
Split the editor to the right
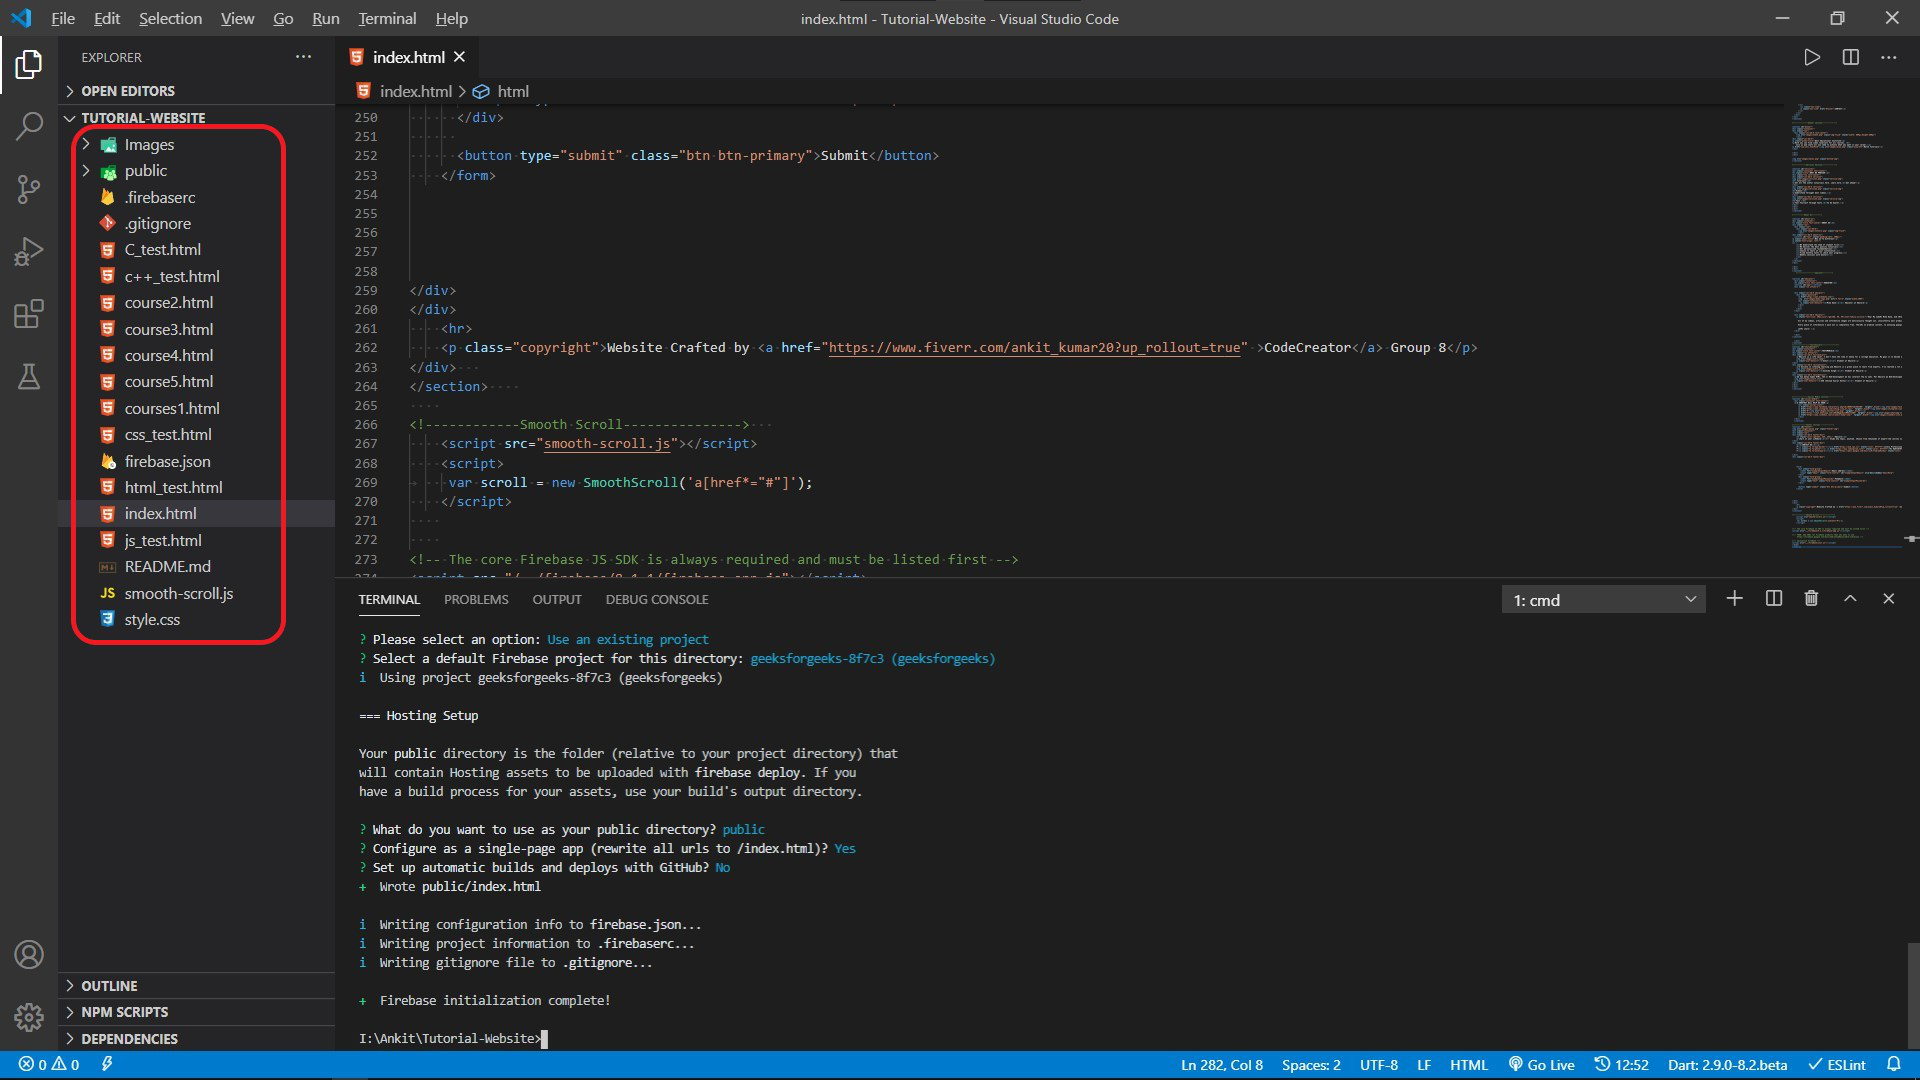pyautogui.click(x=1850, y=57)
